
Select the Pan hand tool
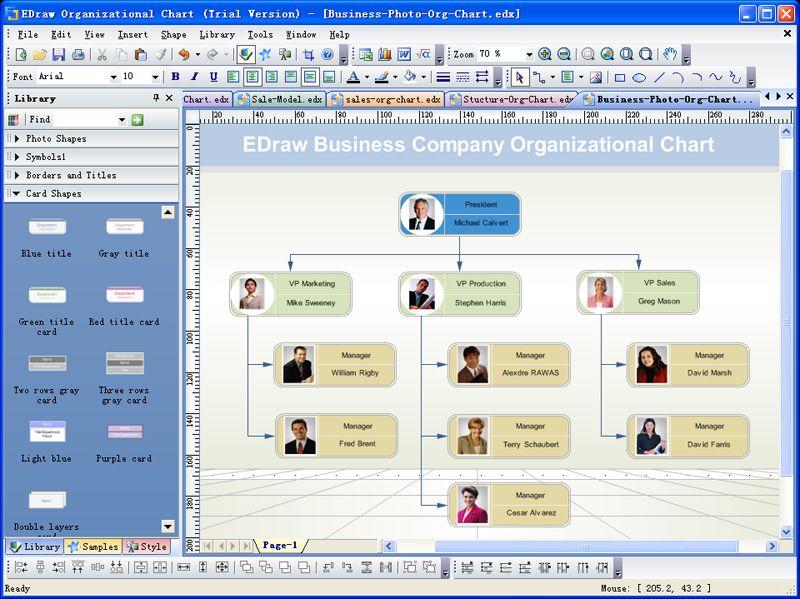[669, 54]
